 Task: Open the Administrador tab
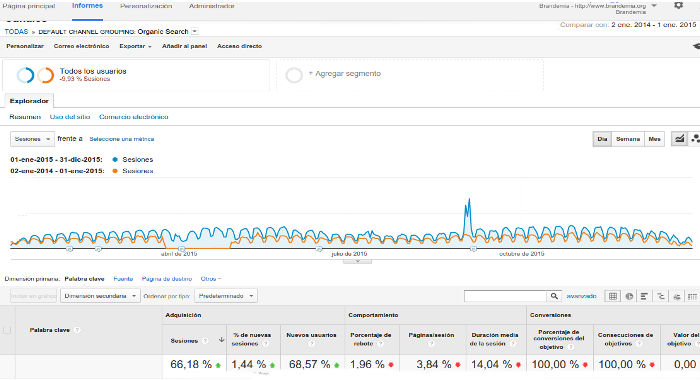[x=212, y=6]
